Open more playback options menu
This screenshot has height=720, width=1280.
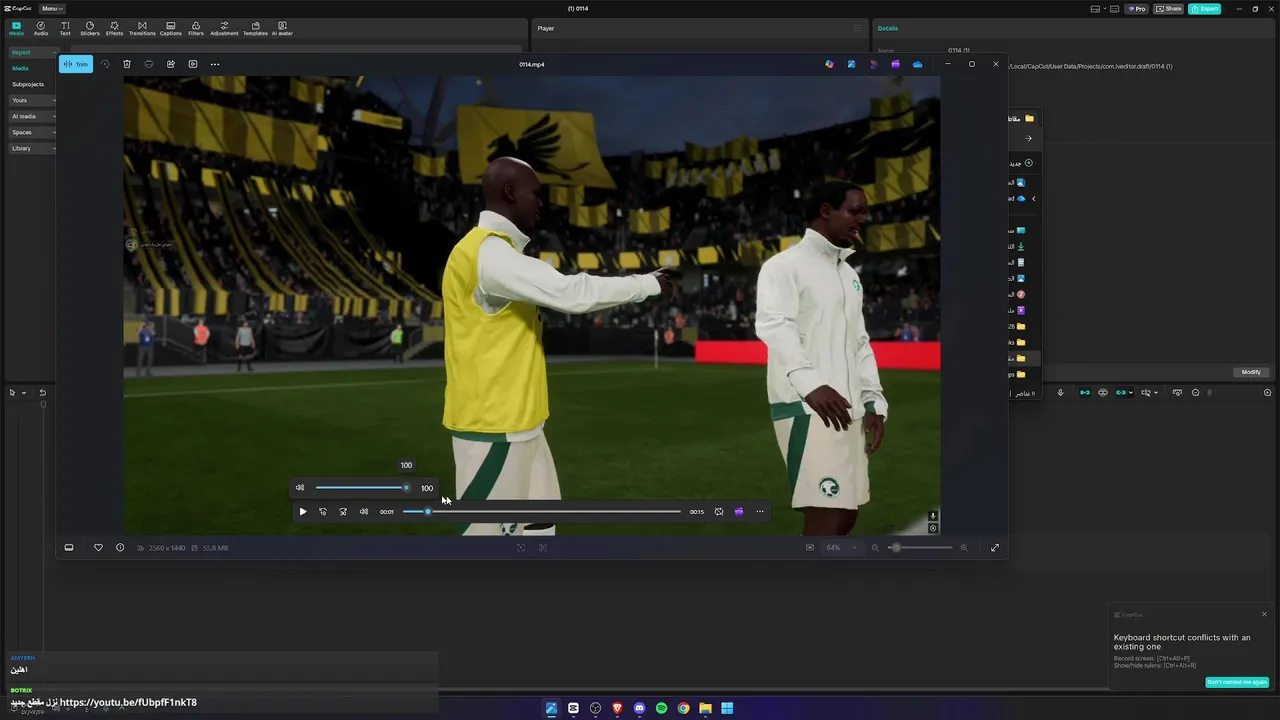(760, 512)
